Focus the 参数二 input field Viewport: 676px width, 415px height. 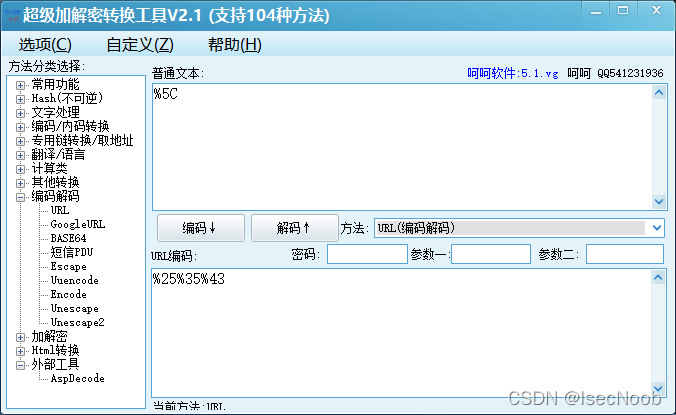[x=625, y=254]
